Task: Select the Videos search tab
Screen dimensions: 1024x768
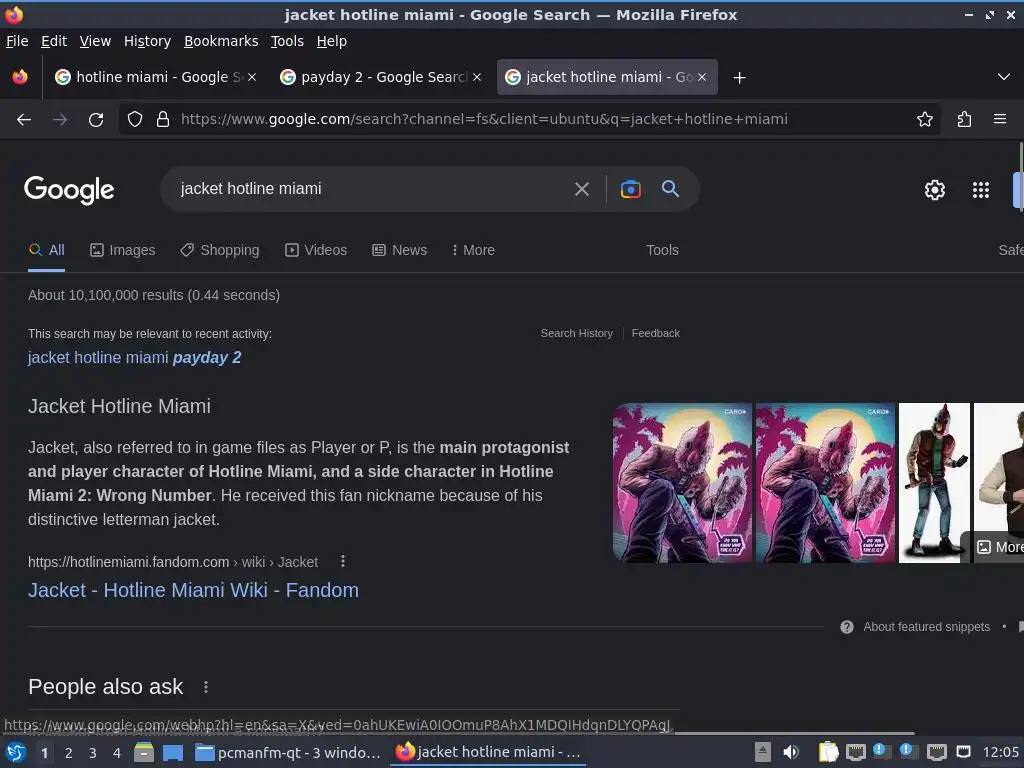Action: click(x=316, y=250)
